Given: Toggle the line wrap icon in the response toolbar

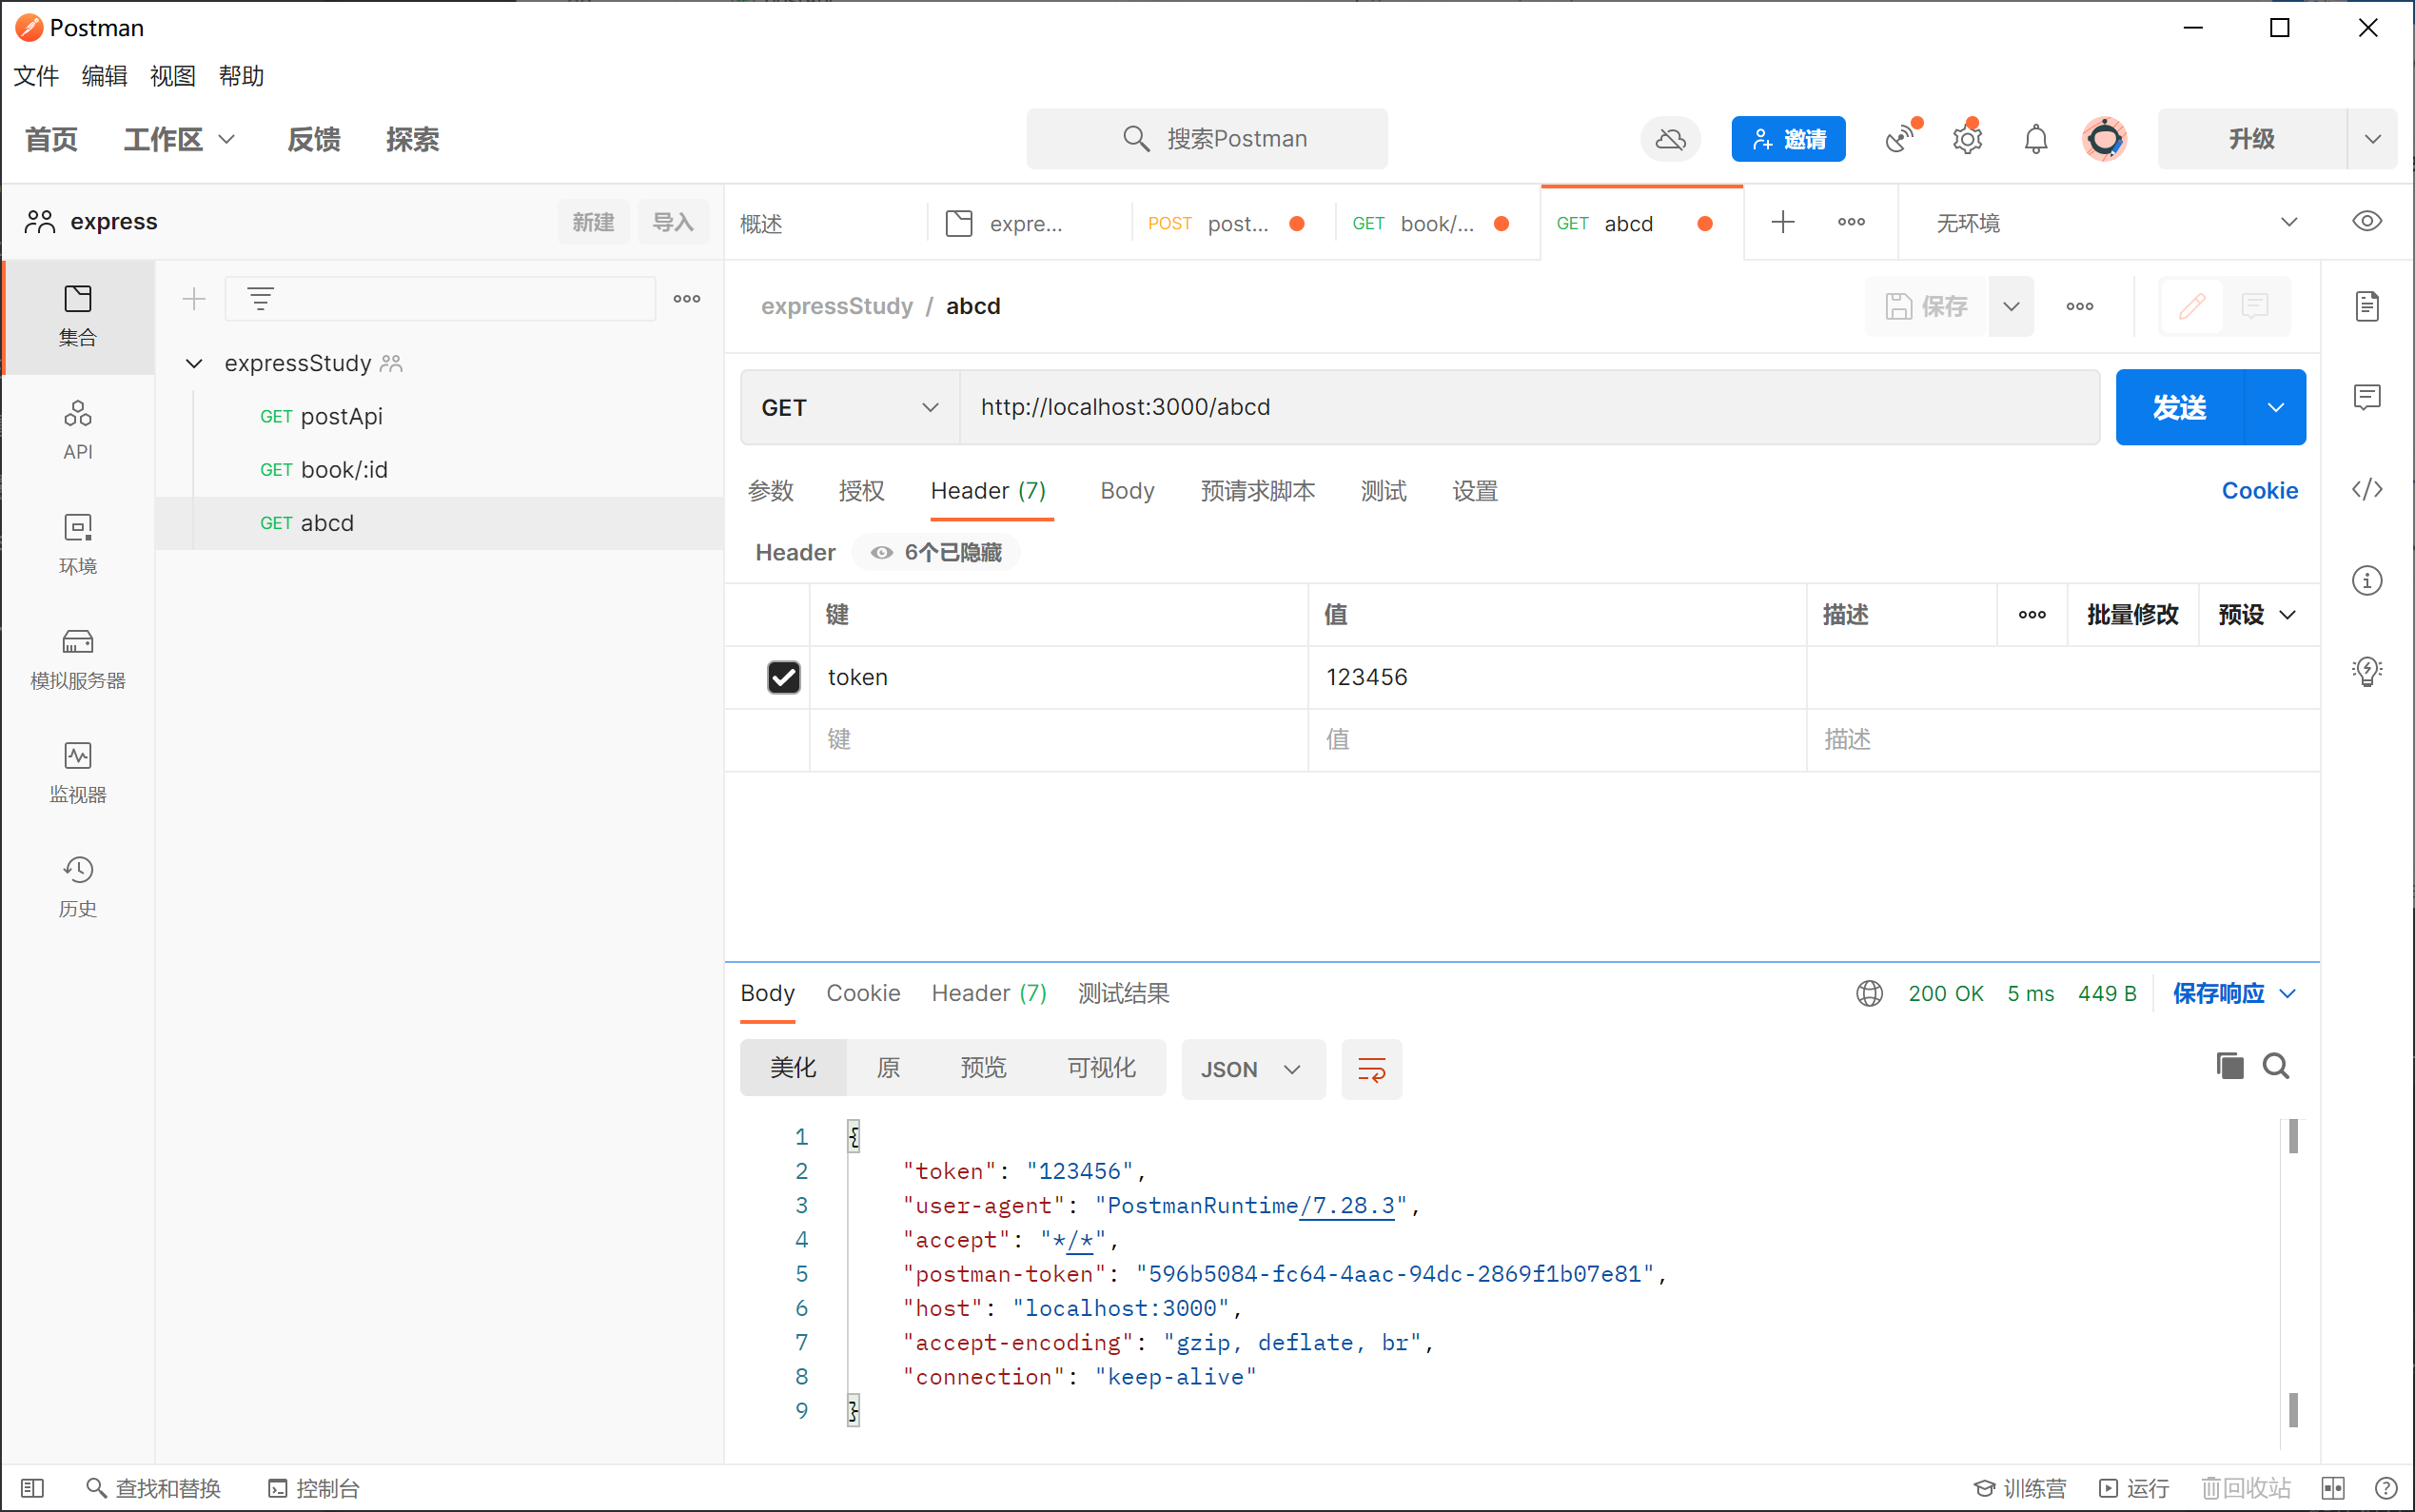Looking at the screenshot, I should (1371, 1069).
